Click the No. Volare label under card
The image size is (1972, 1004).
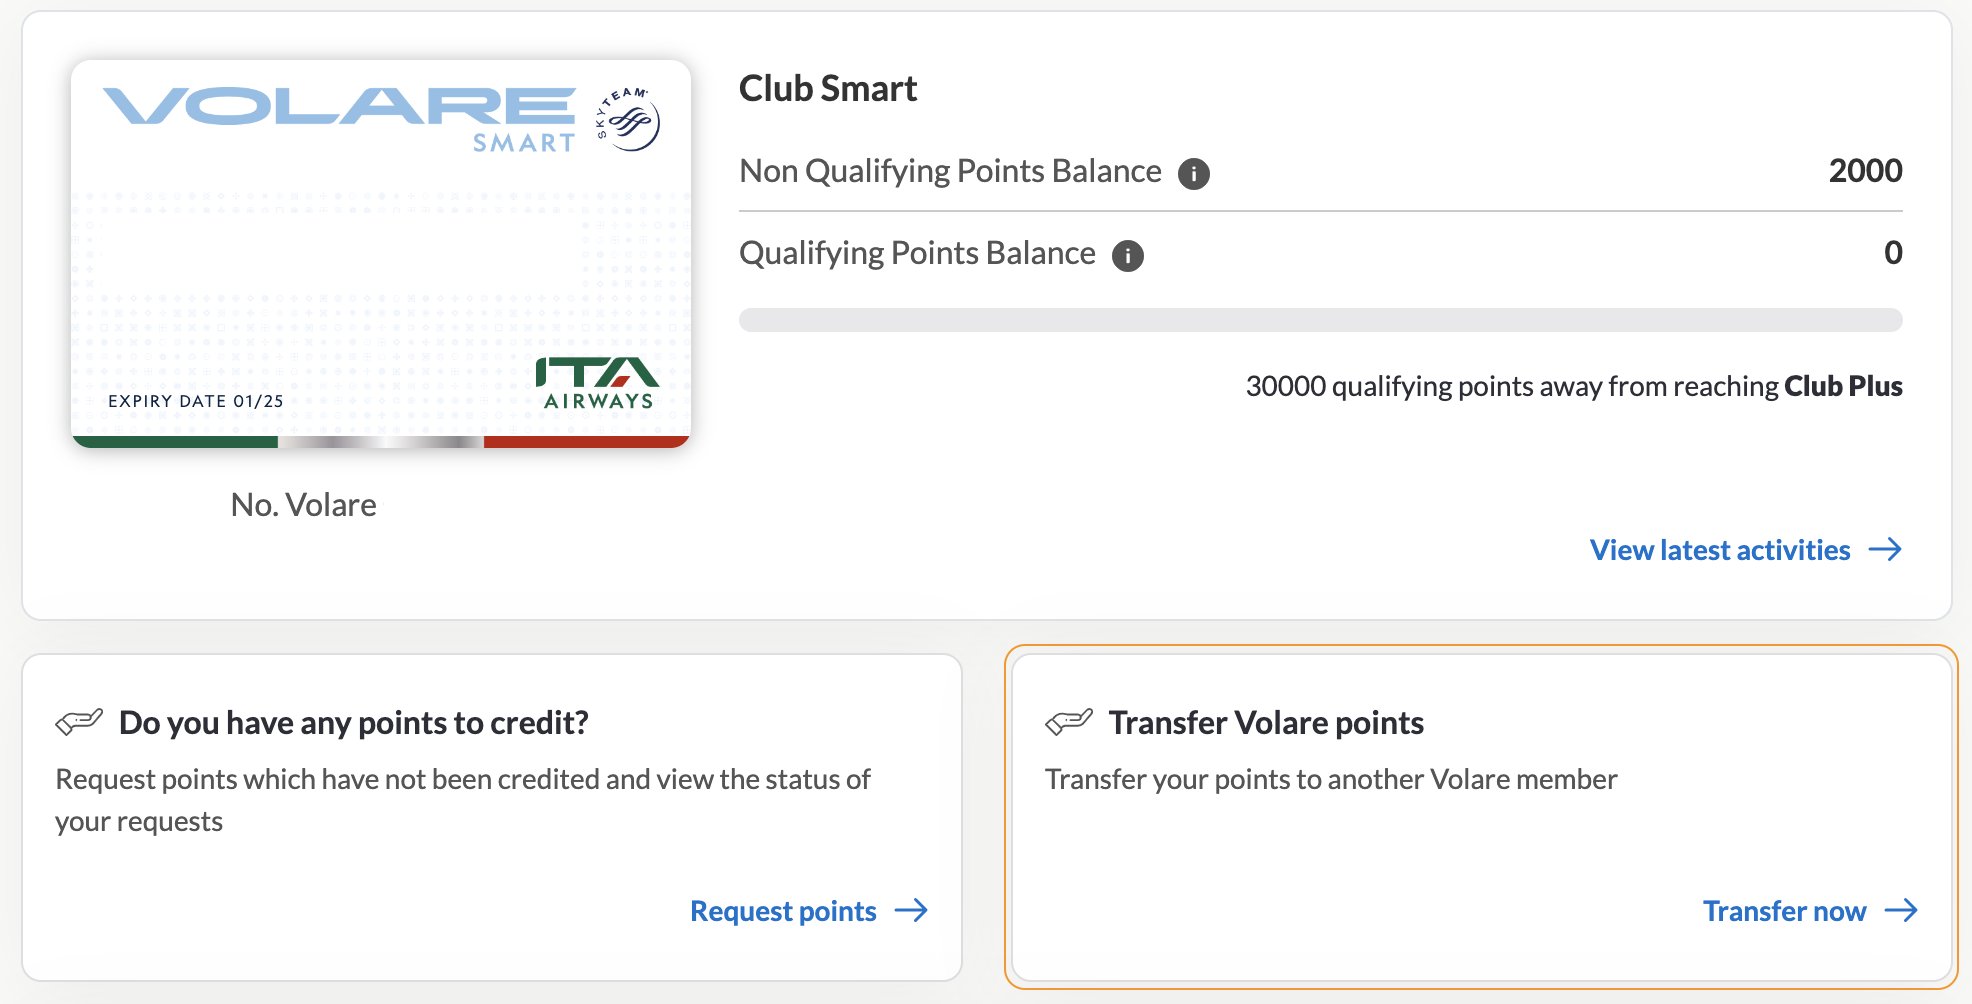pyautogui.click(x=304, y=505)
